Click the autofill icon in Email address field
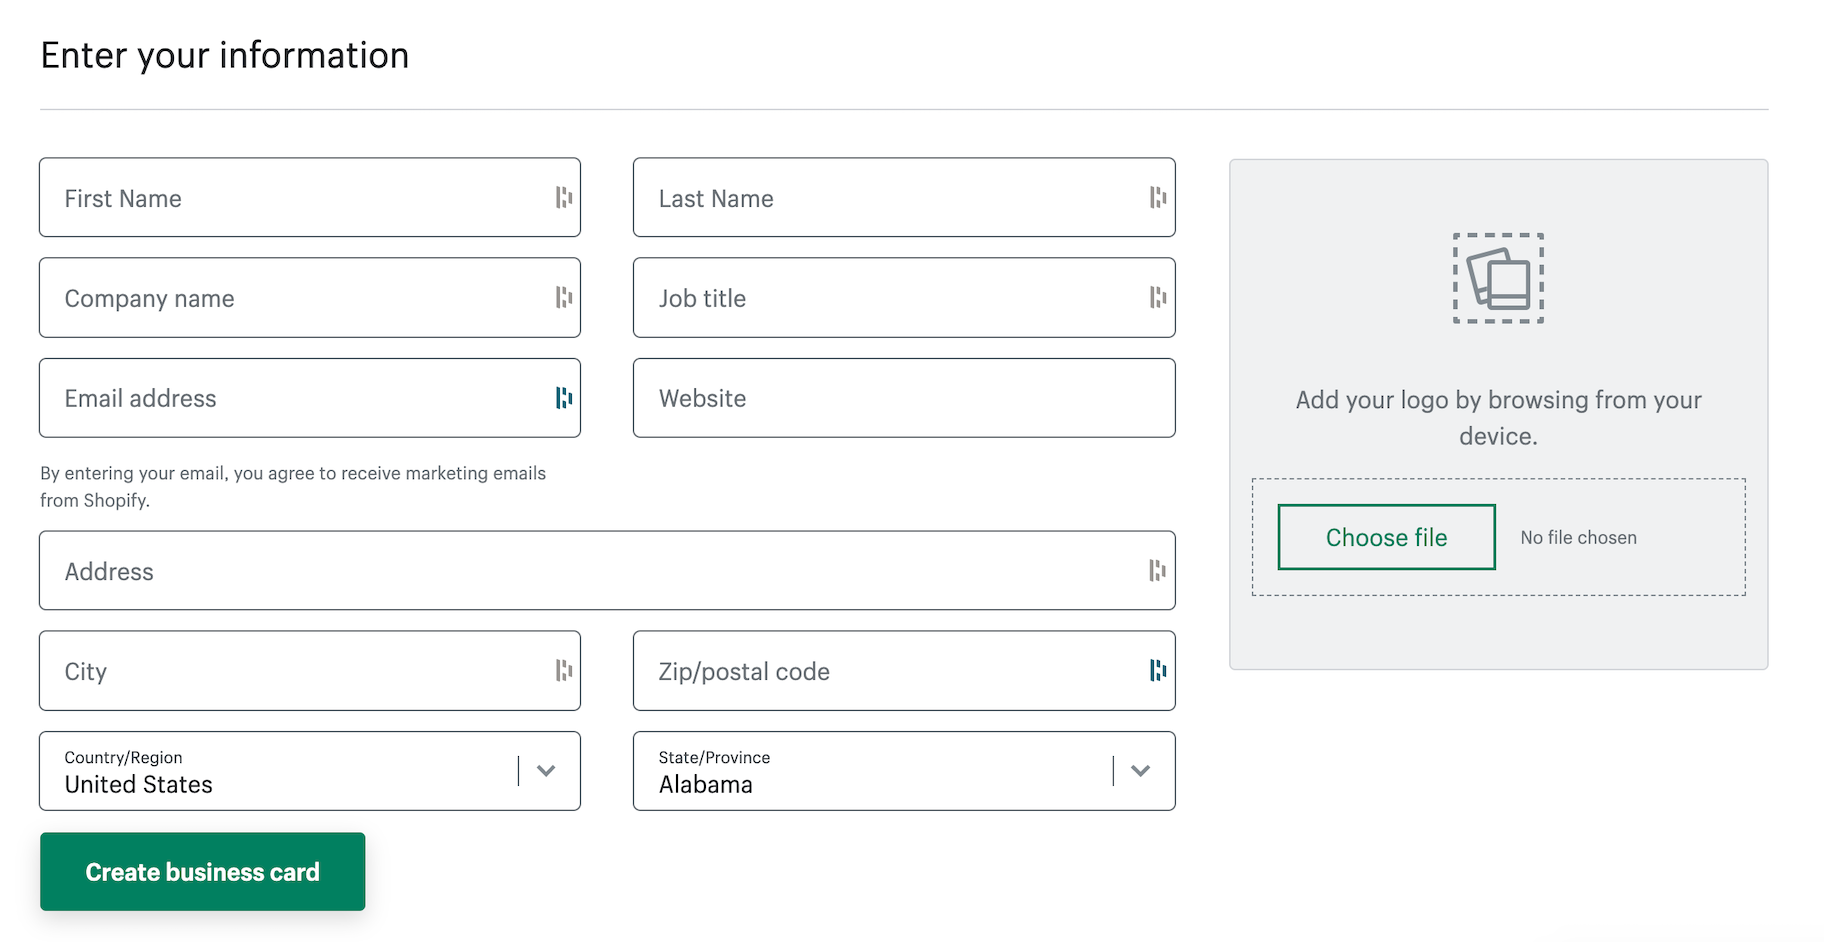Screen dimensions: 1824x942 pyautogui.click(x=564, y=398)
